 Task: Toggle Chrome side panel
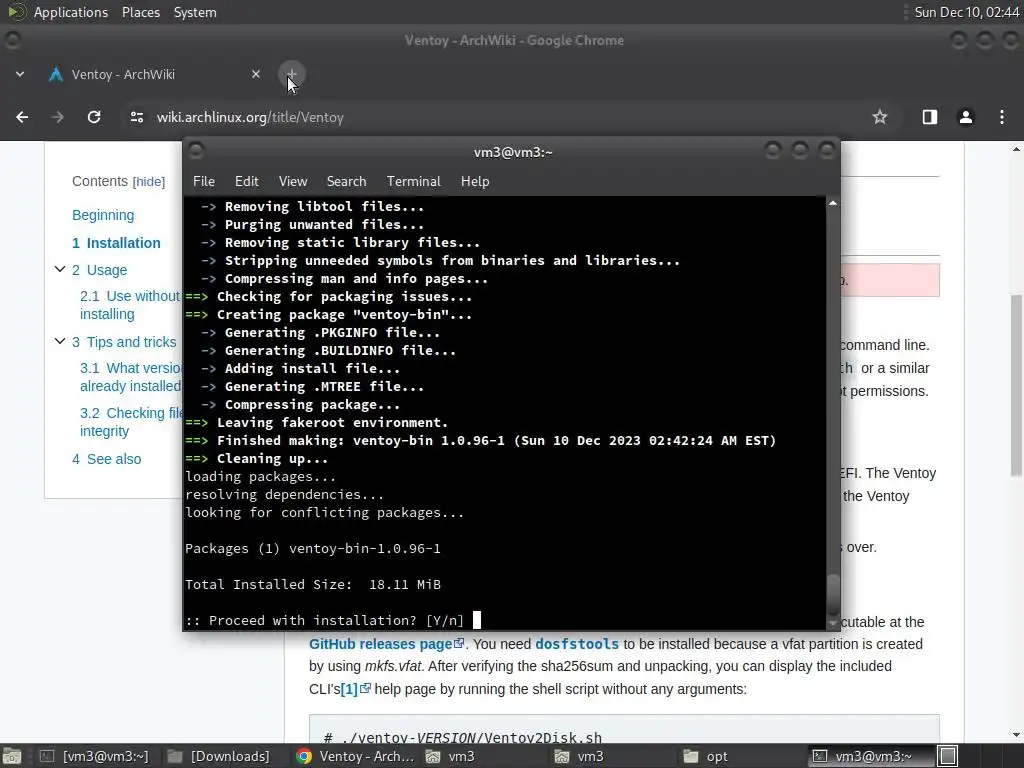[929, 117]
